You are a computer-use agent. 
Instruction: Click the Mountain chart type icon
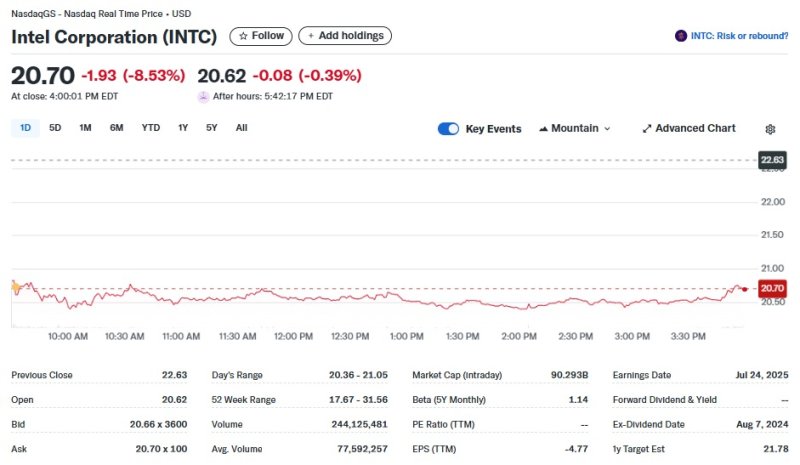tap(543, 129)
